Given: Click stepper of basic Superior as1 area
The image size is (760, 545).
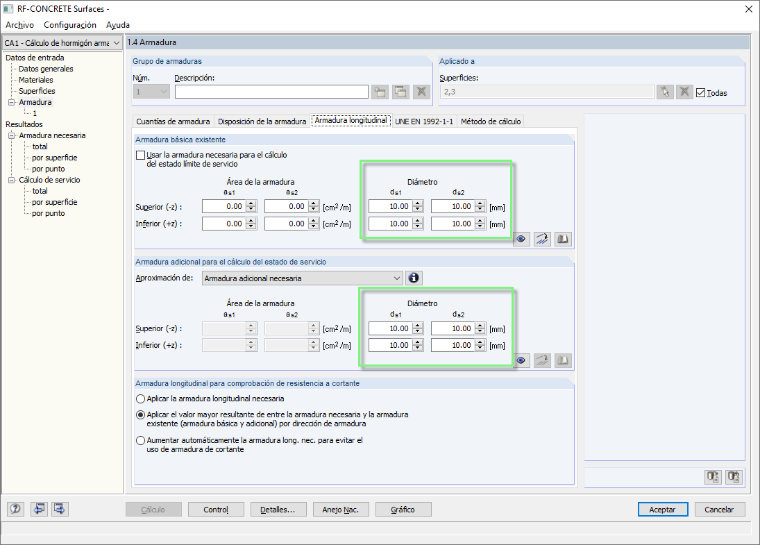Looking at the screenshot, I should point(251,206).
